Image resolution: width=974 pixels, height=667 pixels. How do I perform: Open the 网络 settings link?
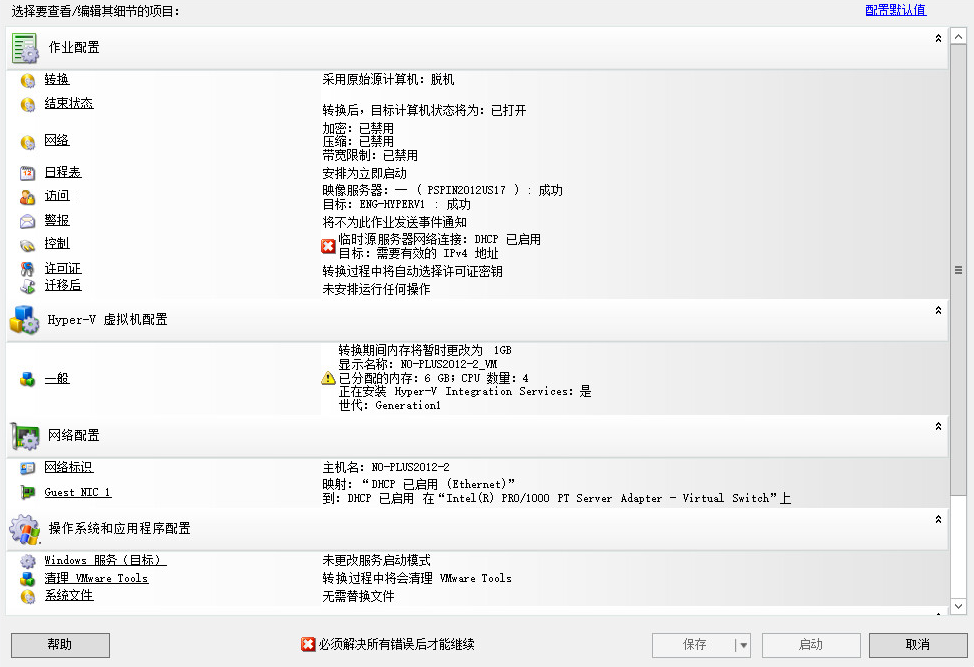click(x=57, y=140)
